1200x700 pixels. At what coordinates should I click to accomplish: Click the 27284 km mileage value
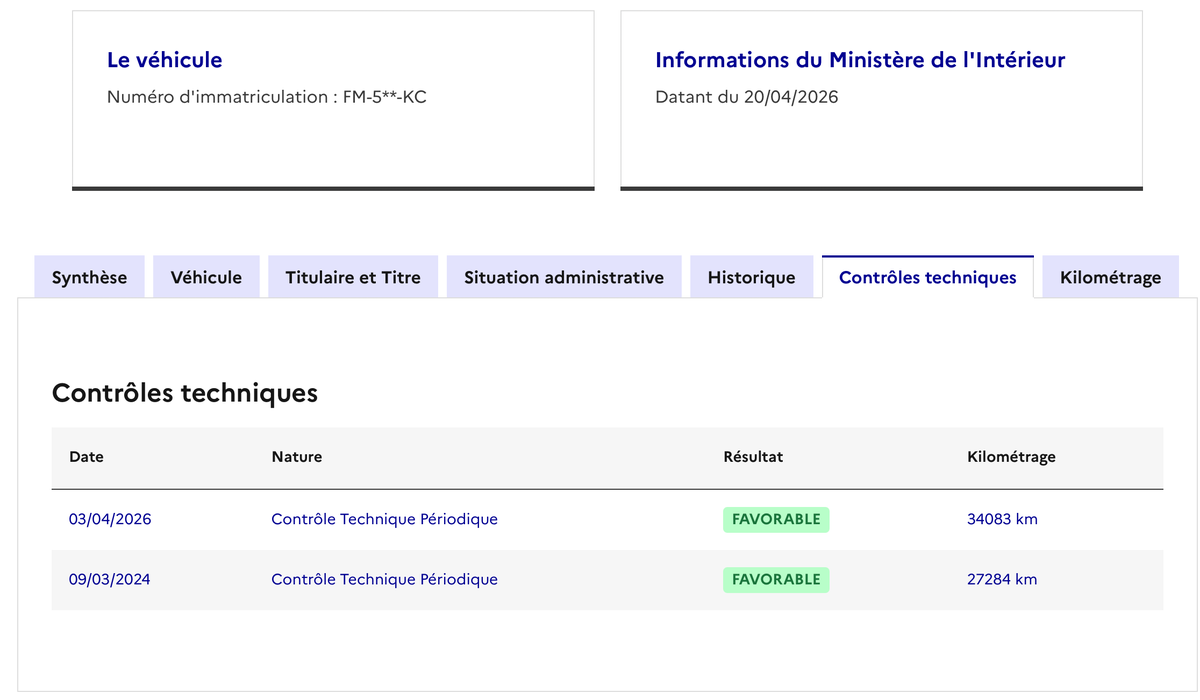(x=1002, y=579)
